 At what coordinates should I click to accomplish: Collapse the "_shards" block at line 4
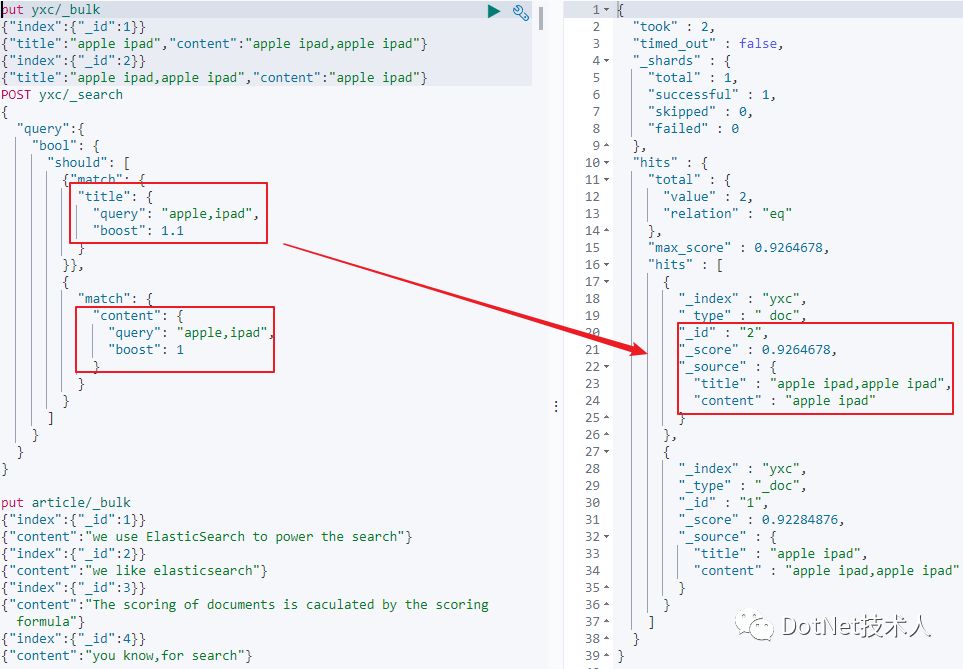pos(607,61)
